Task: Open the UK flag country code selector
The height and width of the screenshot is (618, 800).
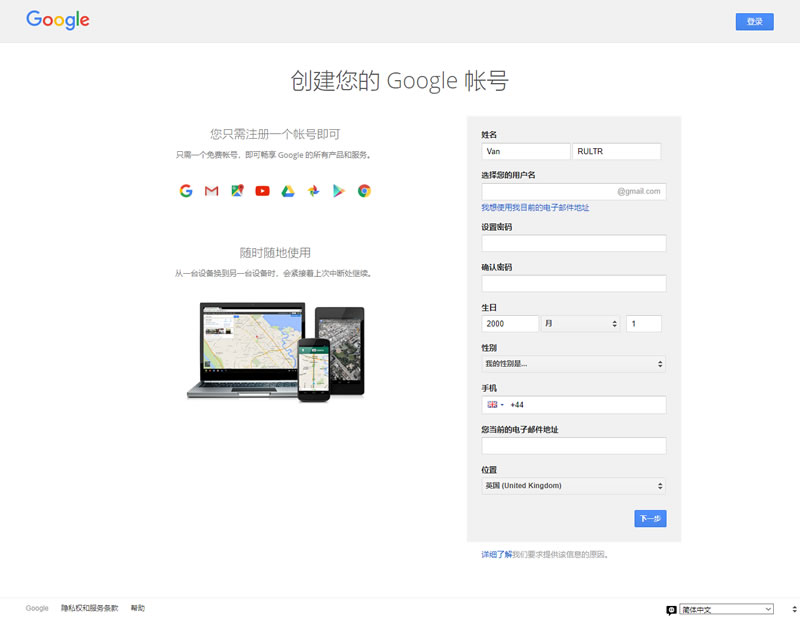Action: click(495, 405)
